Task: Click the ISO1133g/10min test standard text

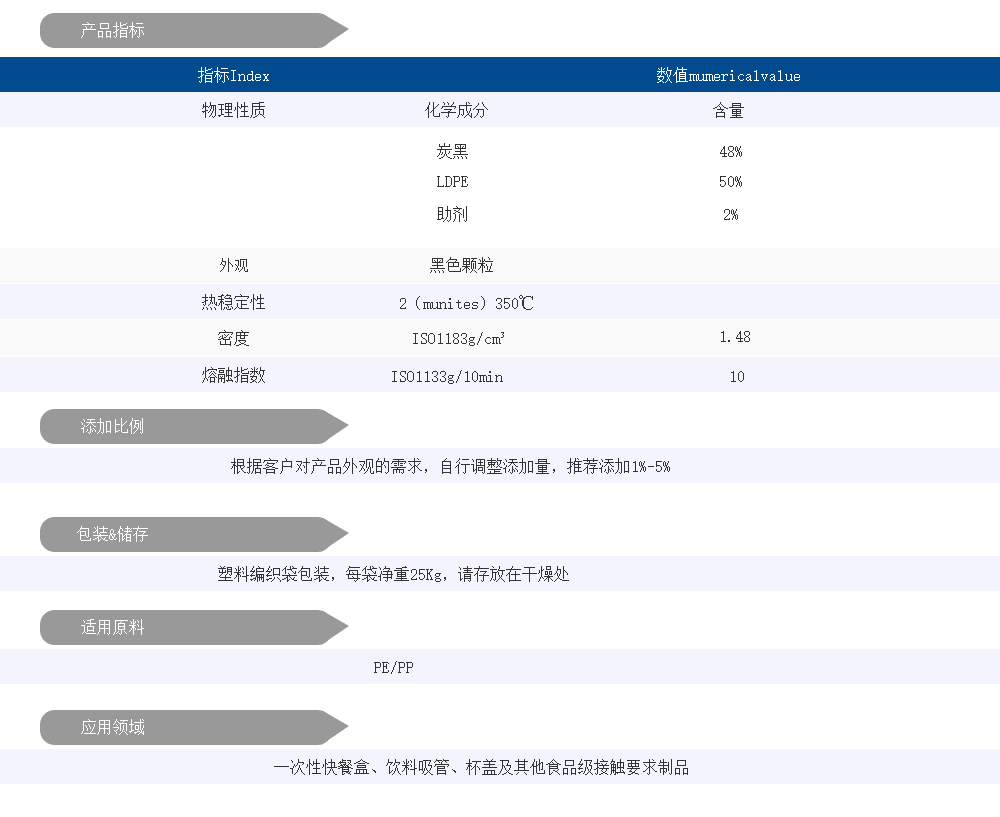Action: click(x=447, y=377)
